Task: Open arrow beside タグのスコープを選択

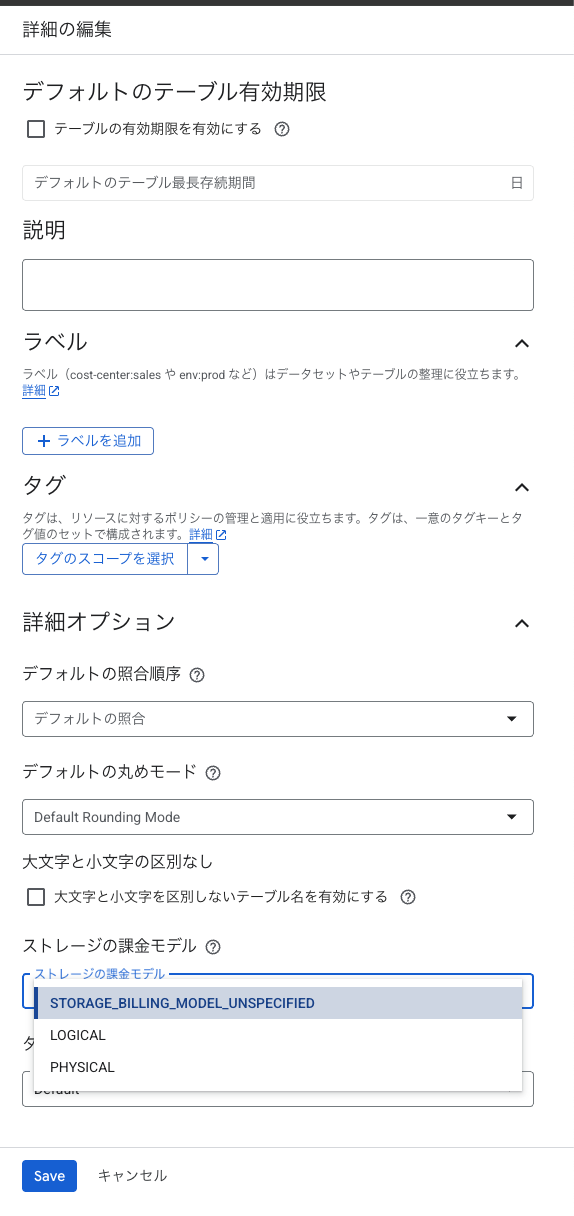Action: [x=203, y=559]
